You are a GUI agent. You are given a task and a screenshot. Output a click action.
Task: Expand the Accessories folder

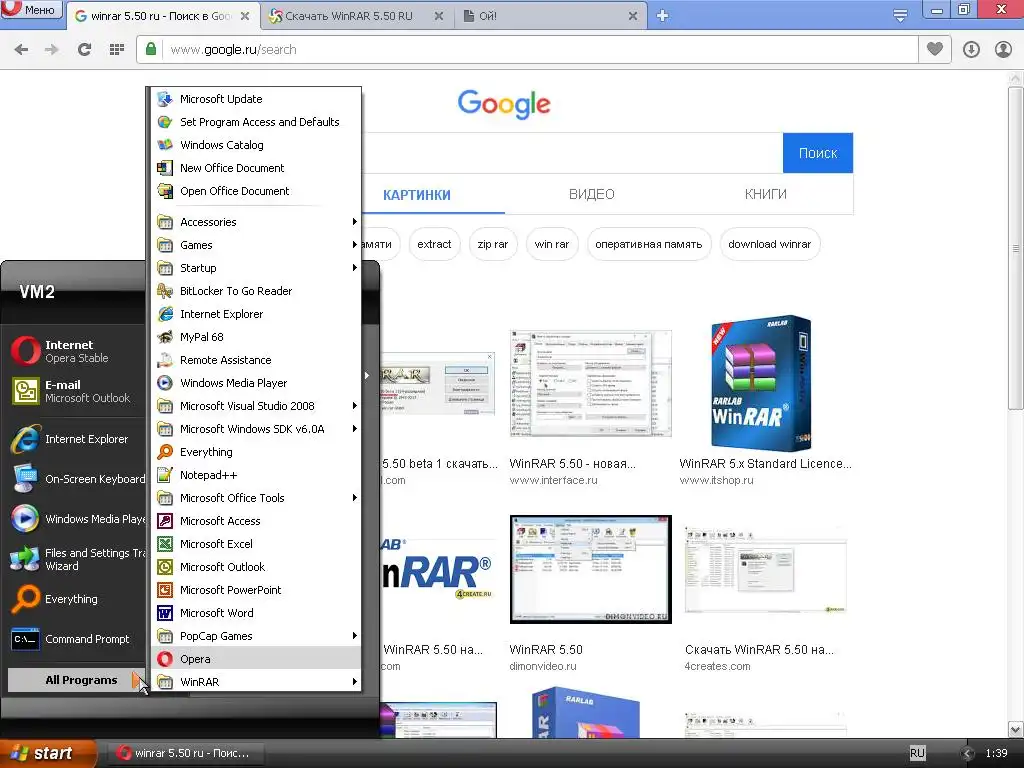[255, 222]
